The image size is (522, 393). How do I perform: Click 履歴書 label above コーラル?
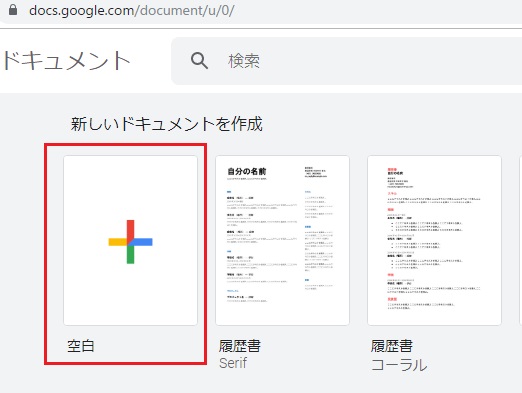(x=392, y=346)
